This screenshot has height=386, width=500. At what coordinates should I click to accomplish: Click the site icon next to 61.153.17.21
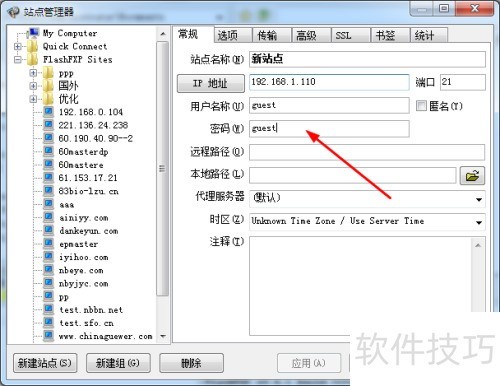pyautogui.click(x=48, y=177)
